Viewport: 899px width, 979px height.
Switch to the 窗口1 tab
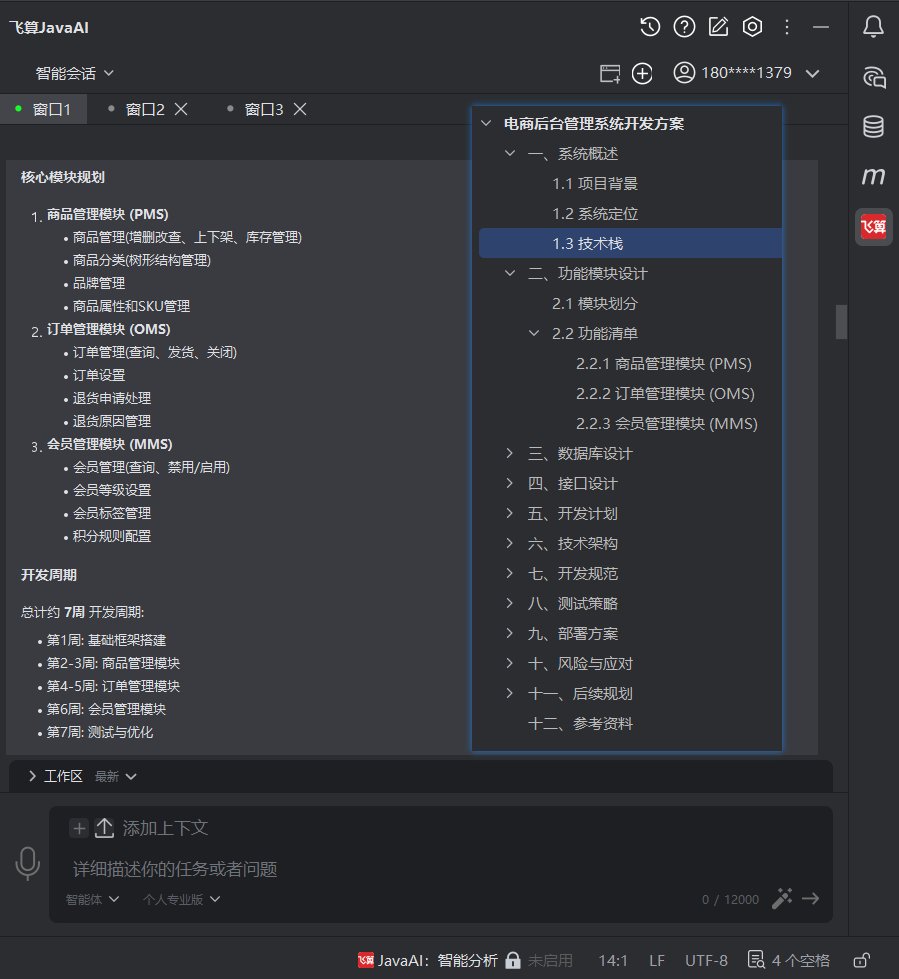coord(43,109)
